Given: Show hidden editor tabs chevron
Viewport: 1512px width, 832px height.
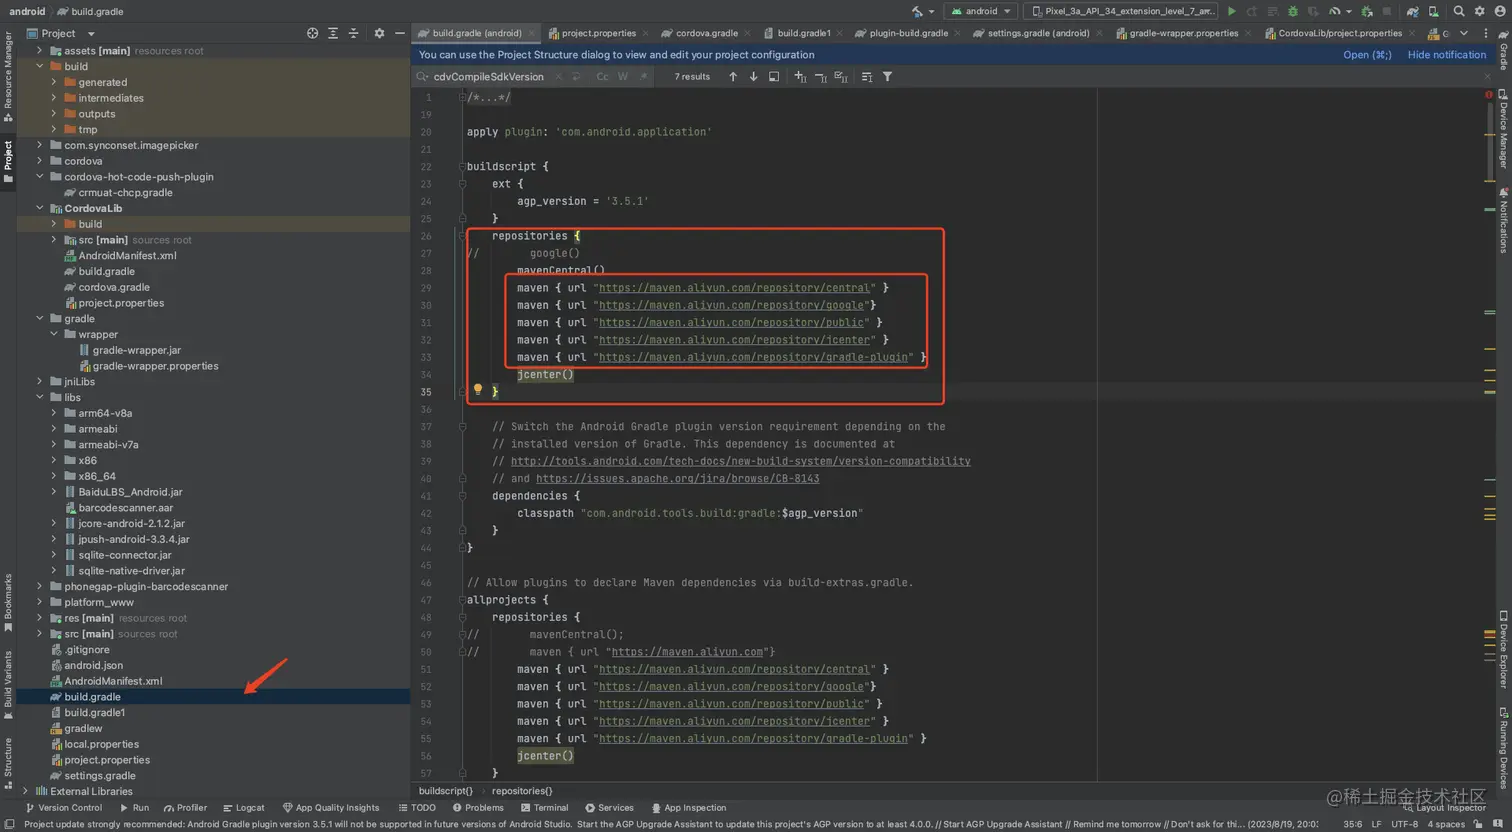Looking at the screenshot, I should coord(1464,33).
